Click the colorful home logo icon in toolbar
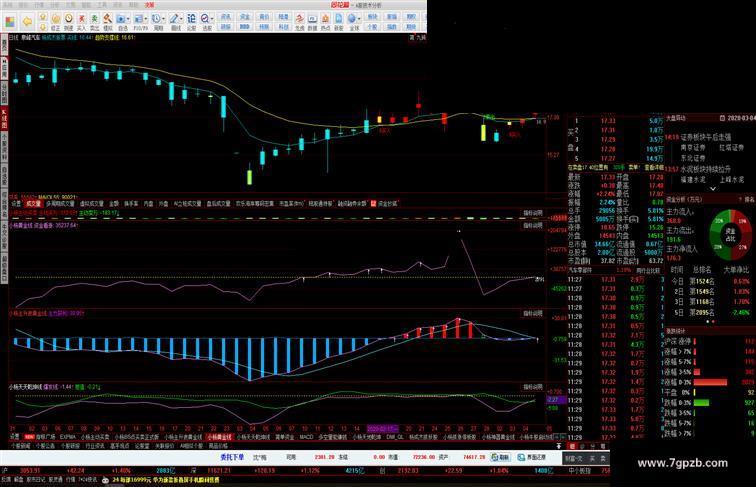 pyautogui.click(x=10, y=22)
